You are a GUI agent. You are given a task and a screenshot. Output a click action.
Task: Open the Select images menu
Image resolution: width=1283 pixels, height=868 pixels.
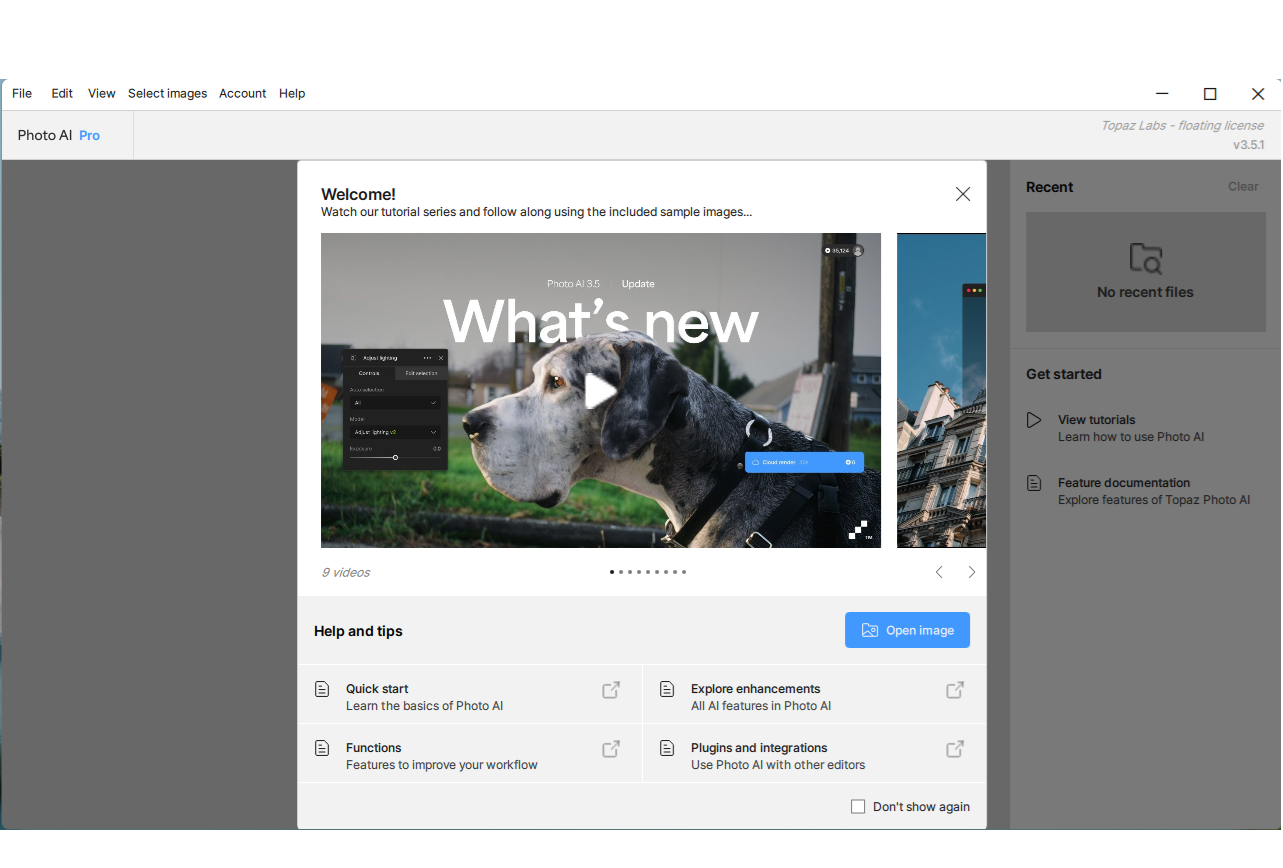167,93
